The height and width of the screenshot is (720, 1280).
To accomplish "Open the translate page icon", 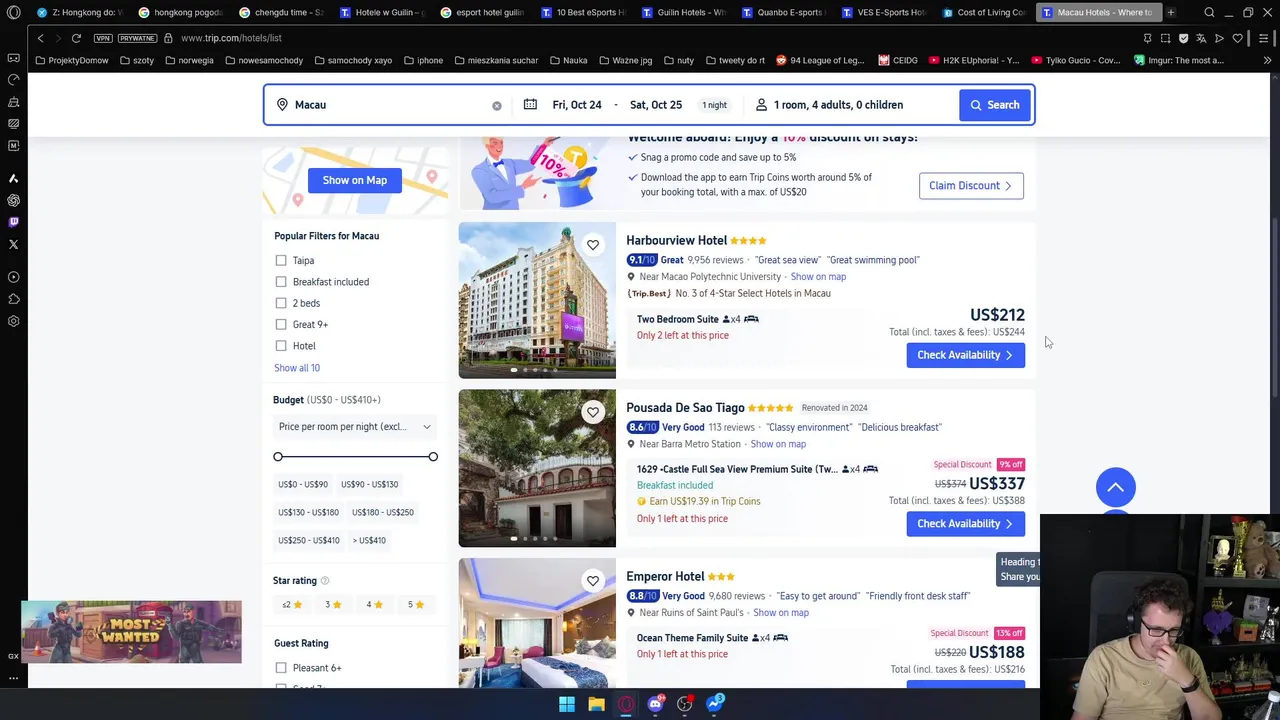I will click(x=1201, y=38).
